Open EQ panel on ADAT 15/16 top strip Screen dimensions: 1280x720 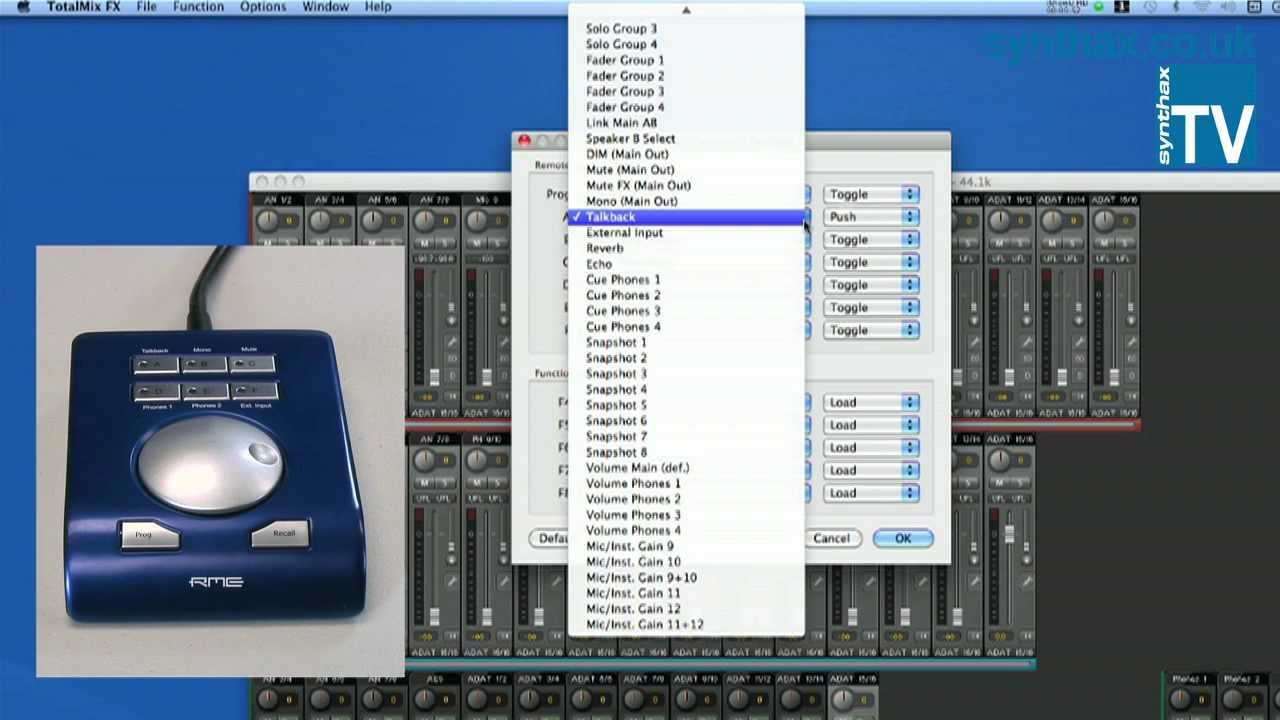click(1132, 358)
